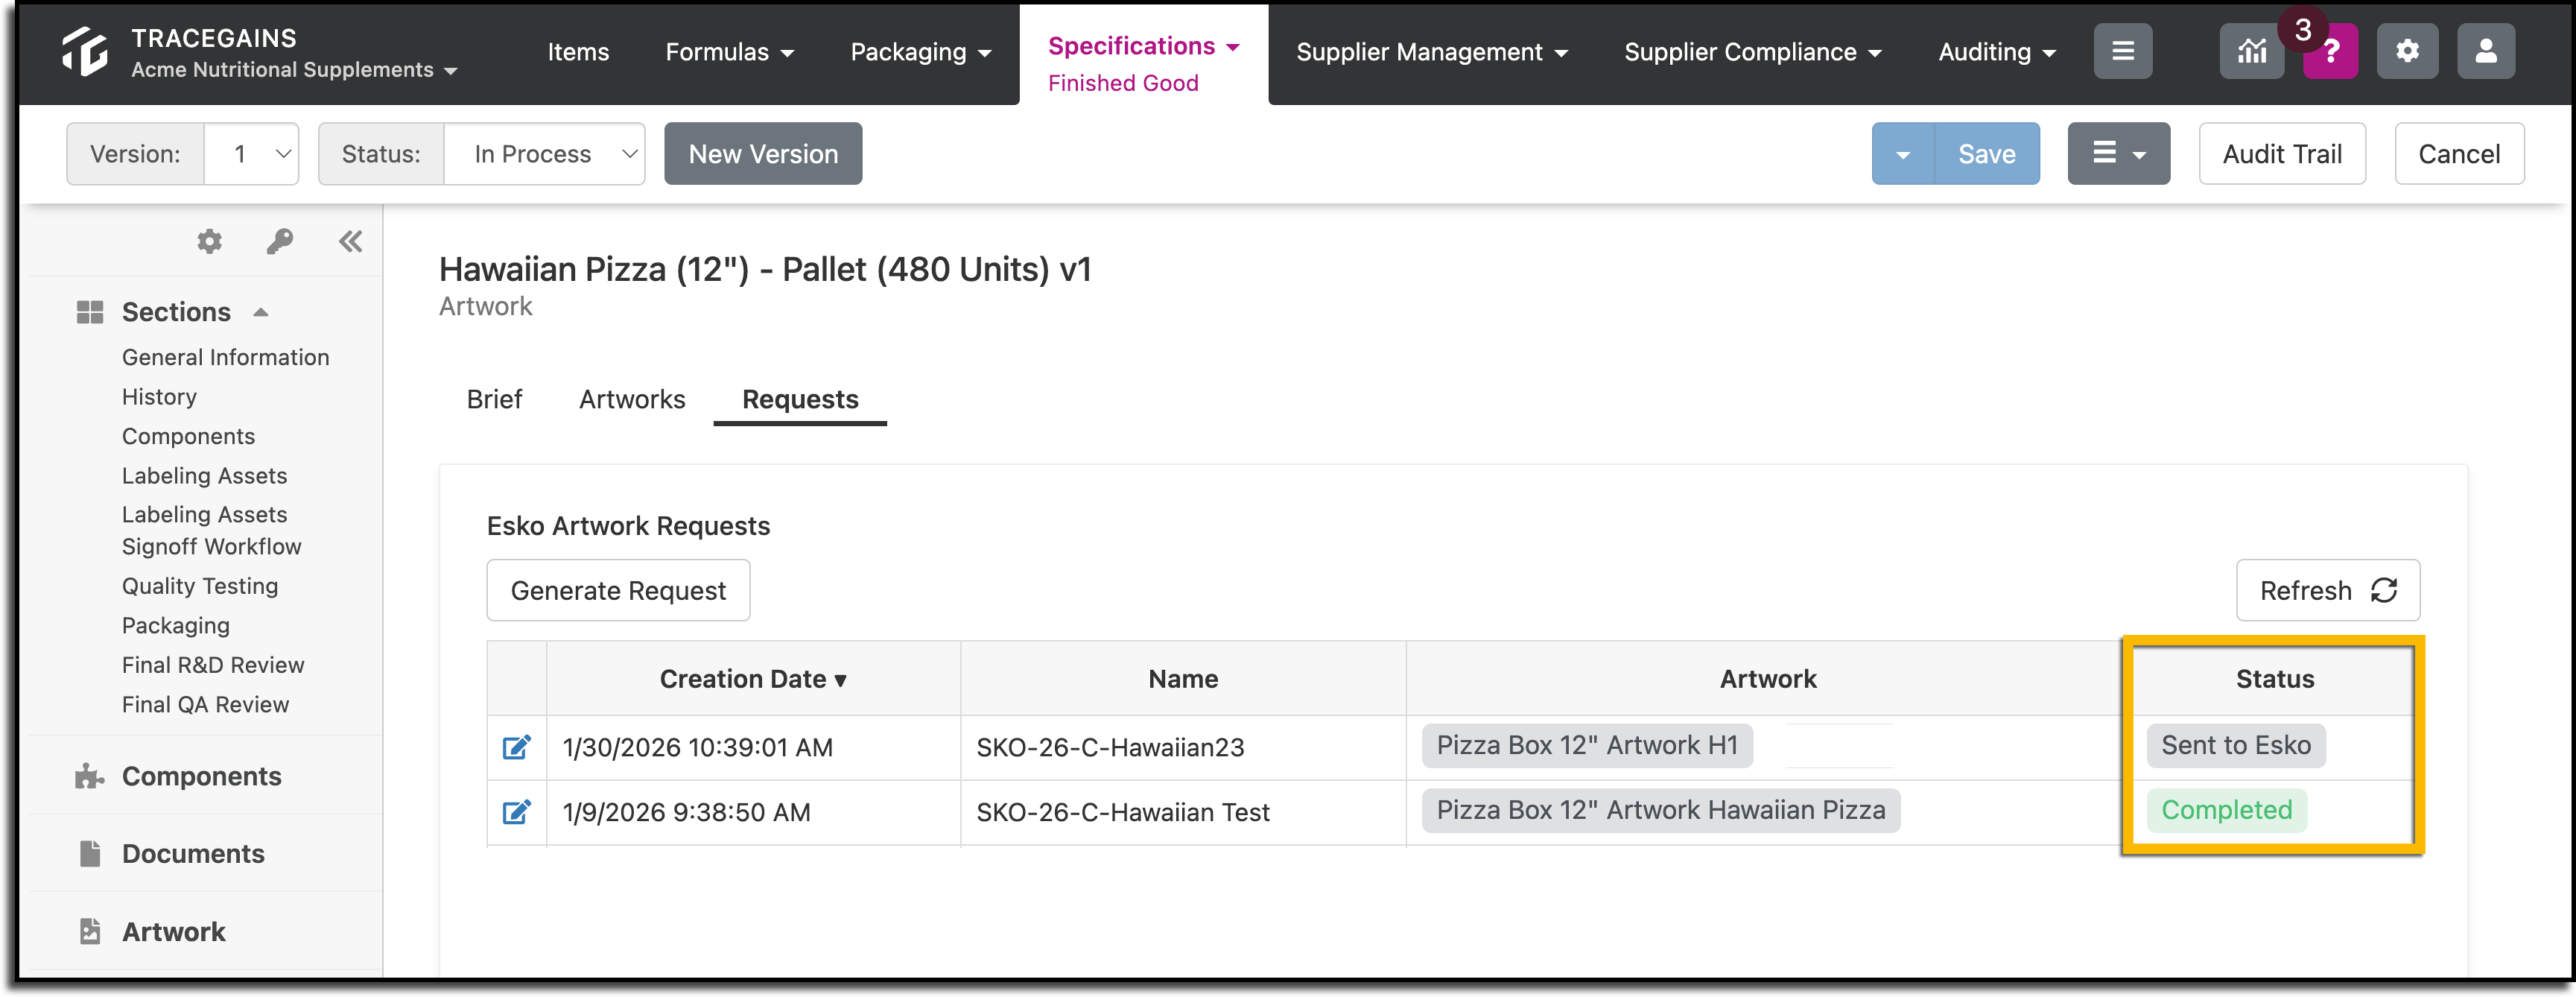Screen dimensions: 2576x997
Task: Switch to the Brief tab
Action: click(494, 400)
